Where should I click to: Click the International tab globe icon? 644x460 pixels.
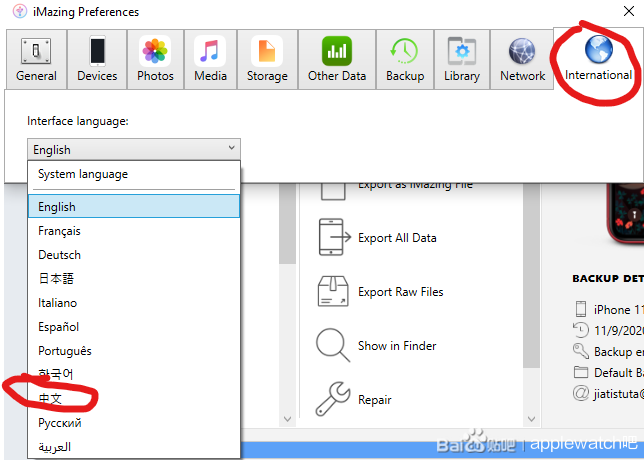[x=598, y=50]
